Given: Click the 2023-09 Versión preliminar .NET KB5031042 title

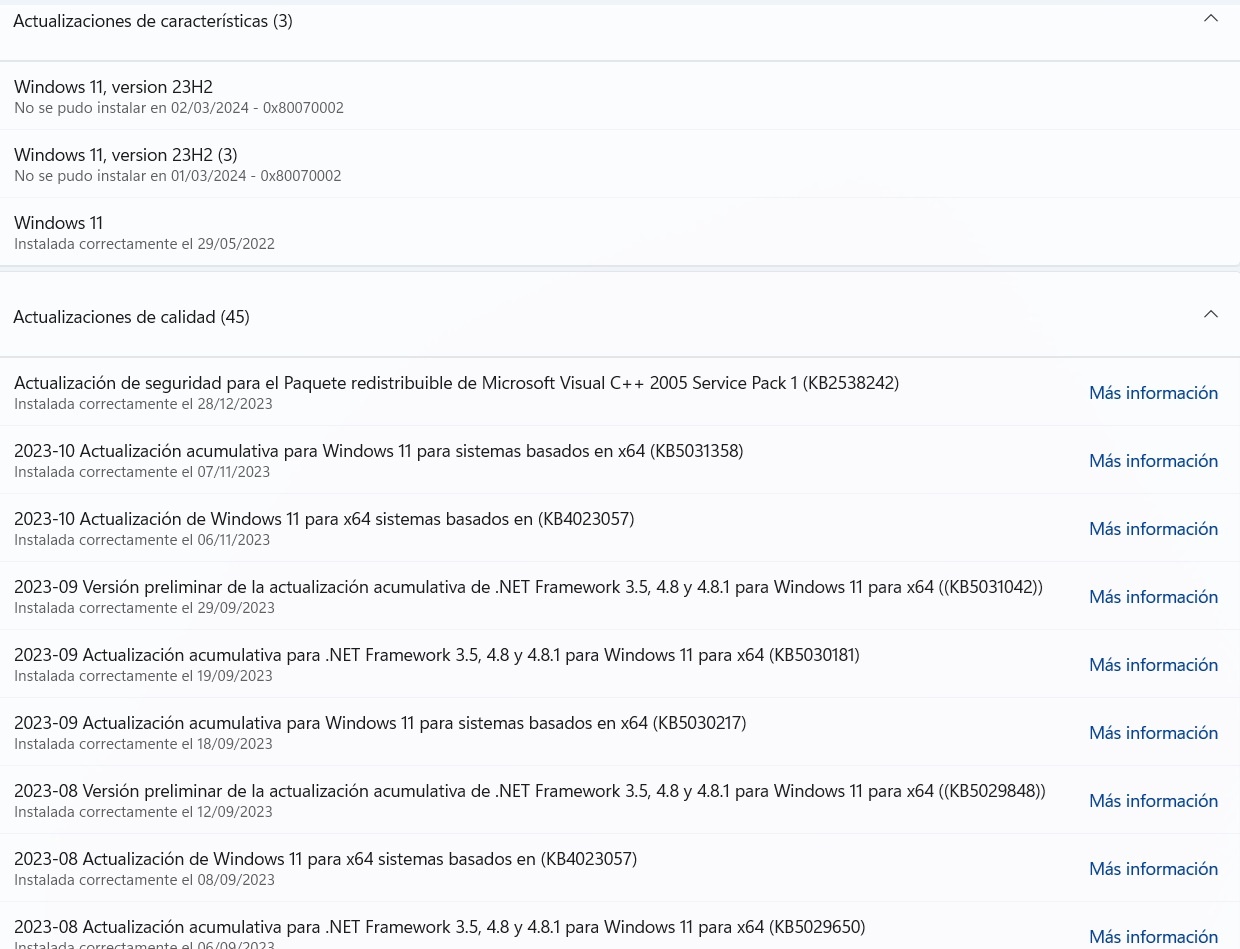Looking at the screenshot, I should 528,587.
